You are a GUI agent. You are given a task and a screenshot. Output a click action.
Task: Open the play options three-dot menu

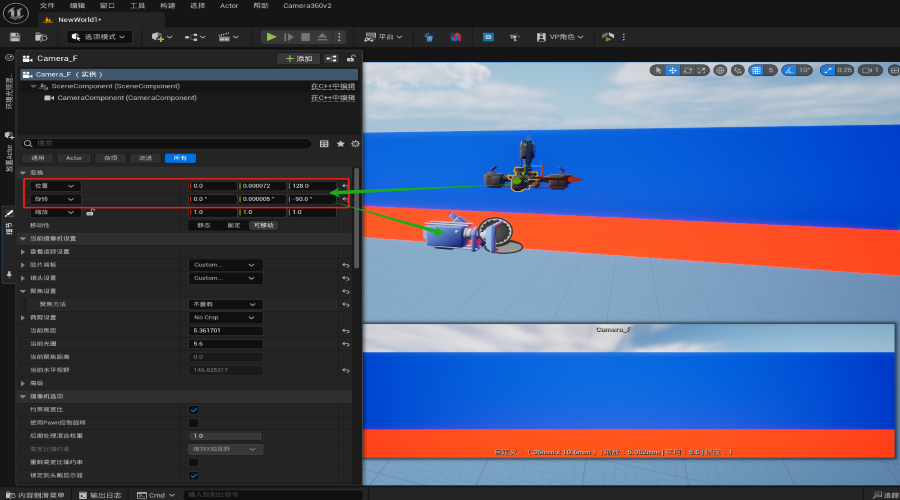coord(339,37)
